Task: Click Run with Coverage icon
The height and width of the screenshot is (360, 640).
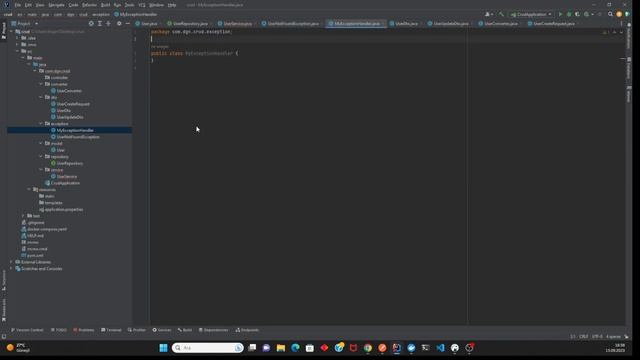Action: [577, 14]
